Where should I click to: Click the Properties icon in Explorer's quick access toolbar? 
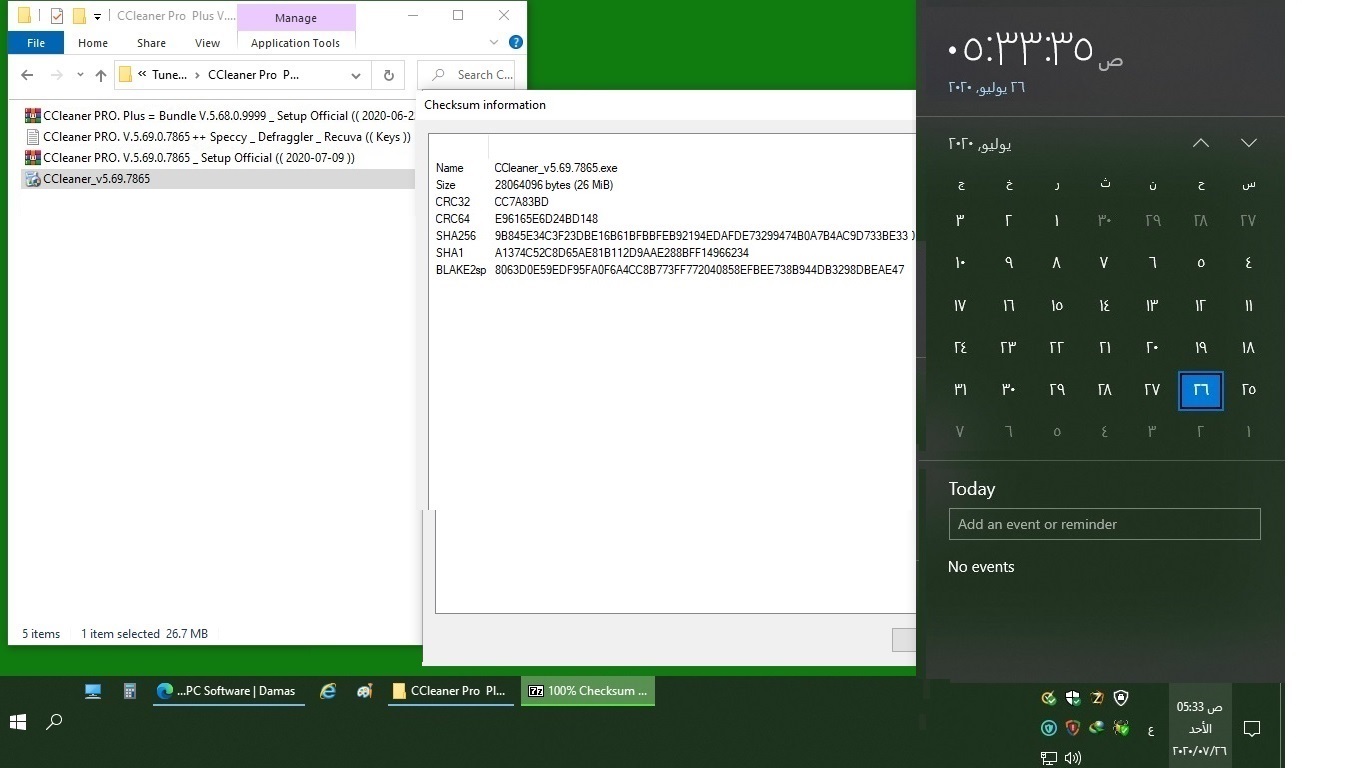pos(57,16)
